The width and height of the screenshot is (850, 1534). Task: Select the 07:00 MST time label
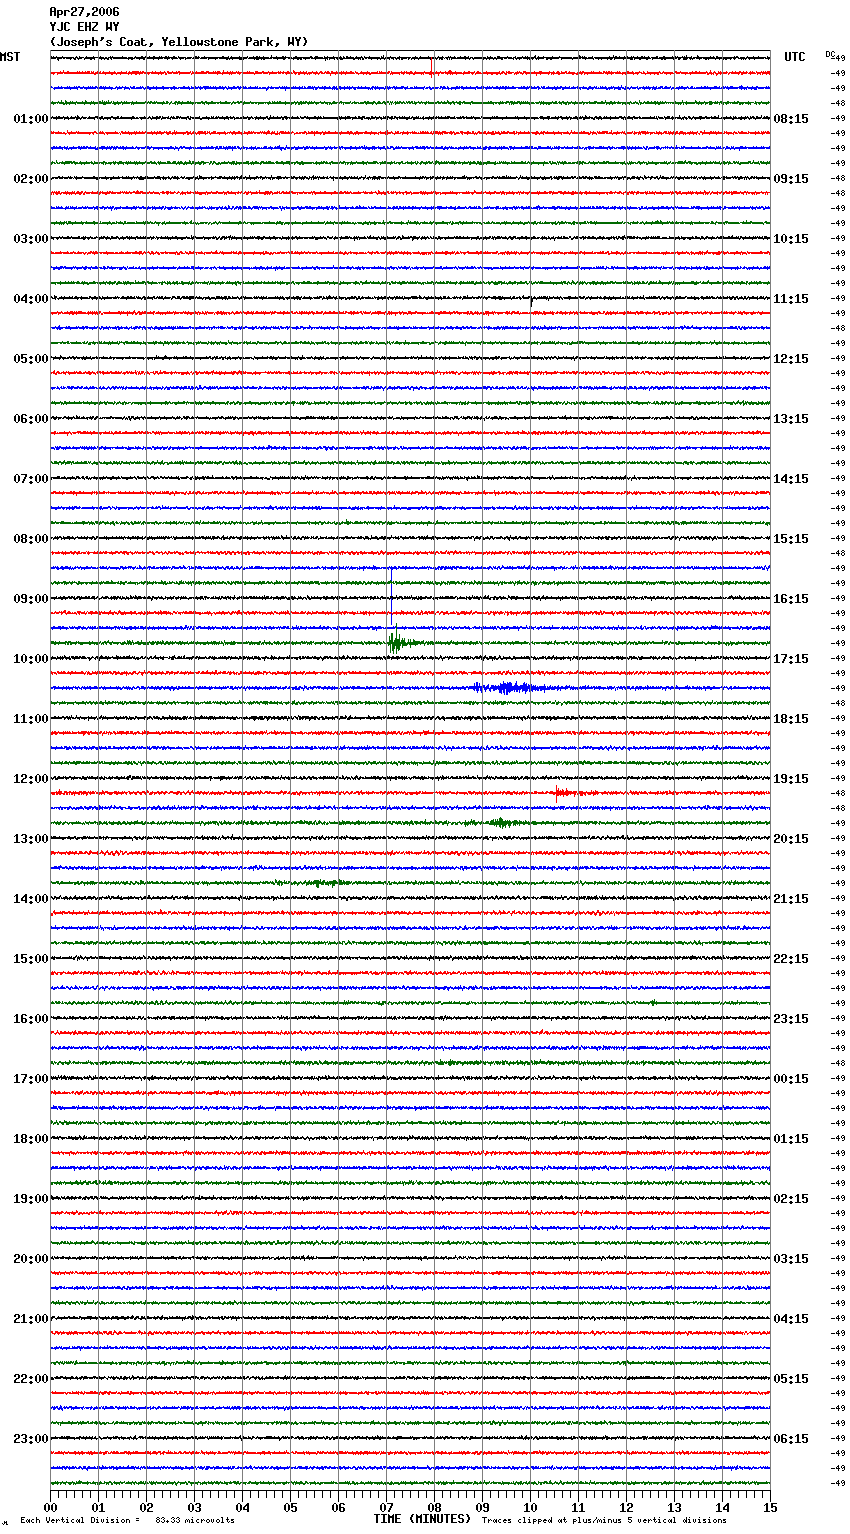point(31,479)
